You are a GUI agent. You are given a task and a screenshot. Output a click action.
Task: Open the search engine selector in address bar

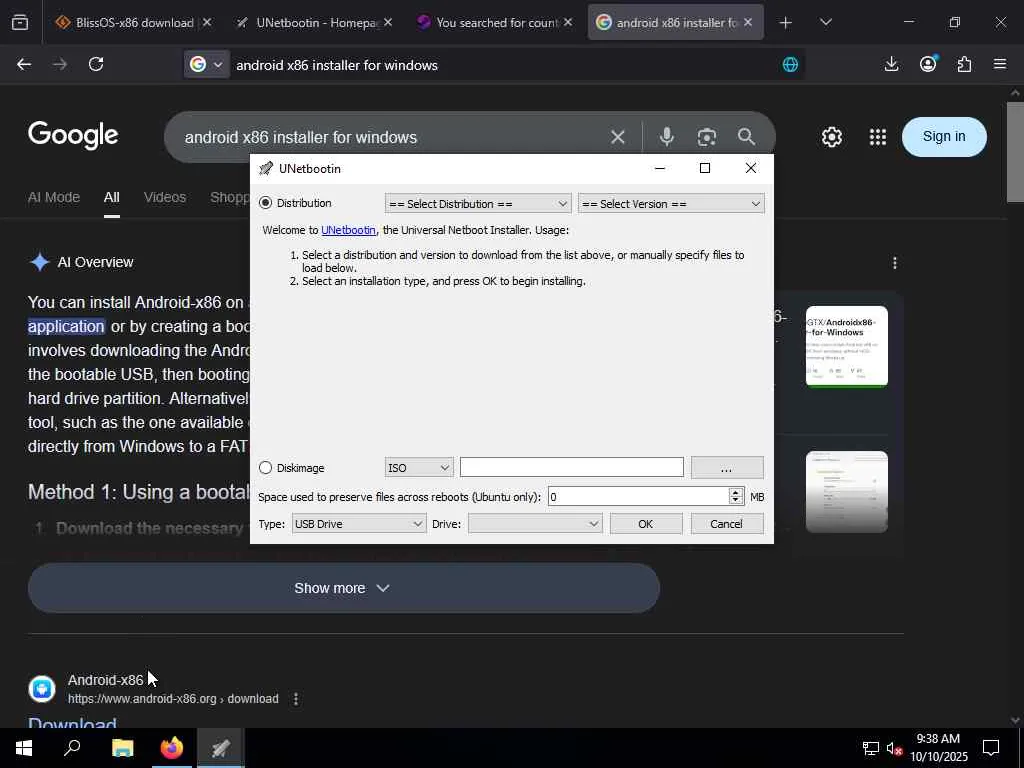pyautogui.click(x=206, y=64)
